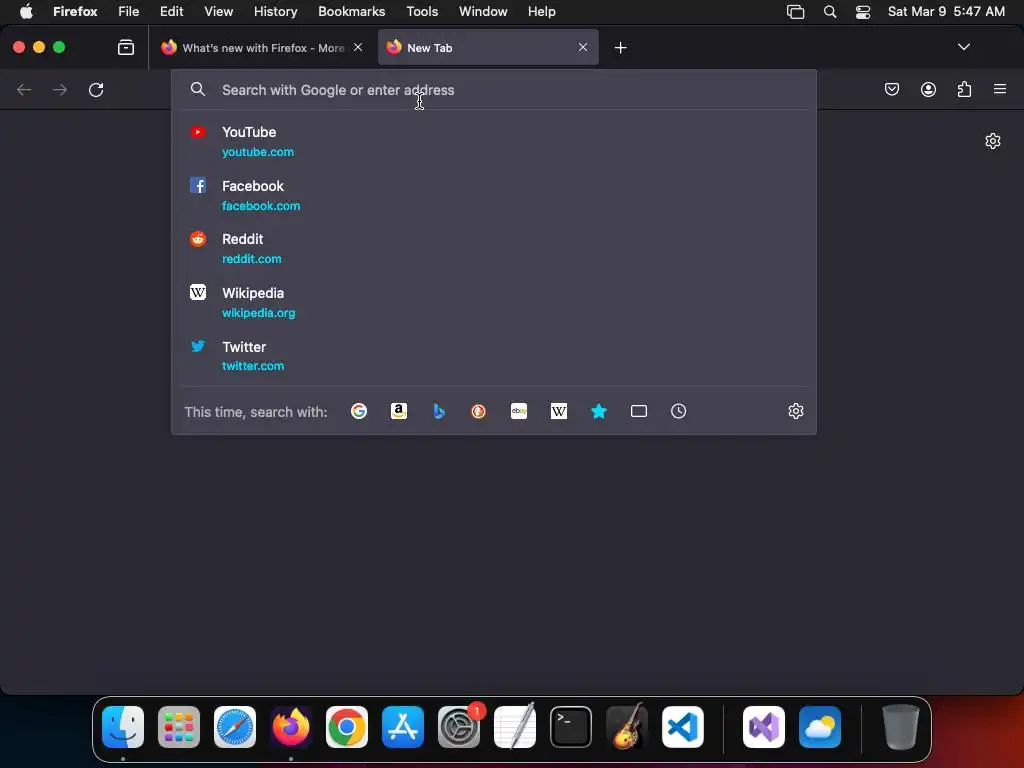Search this time with Google icon
The image size is (1024, 768).
point(359,411)
